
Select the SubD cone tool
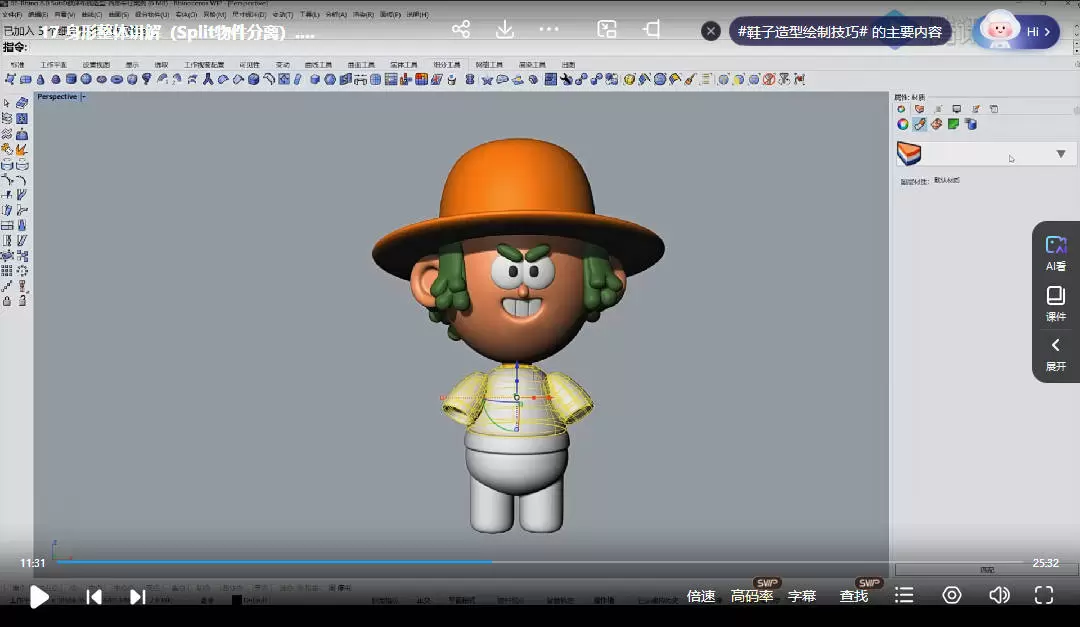(x=41, y=79)
